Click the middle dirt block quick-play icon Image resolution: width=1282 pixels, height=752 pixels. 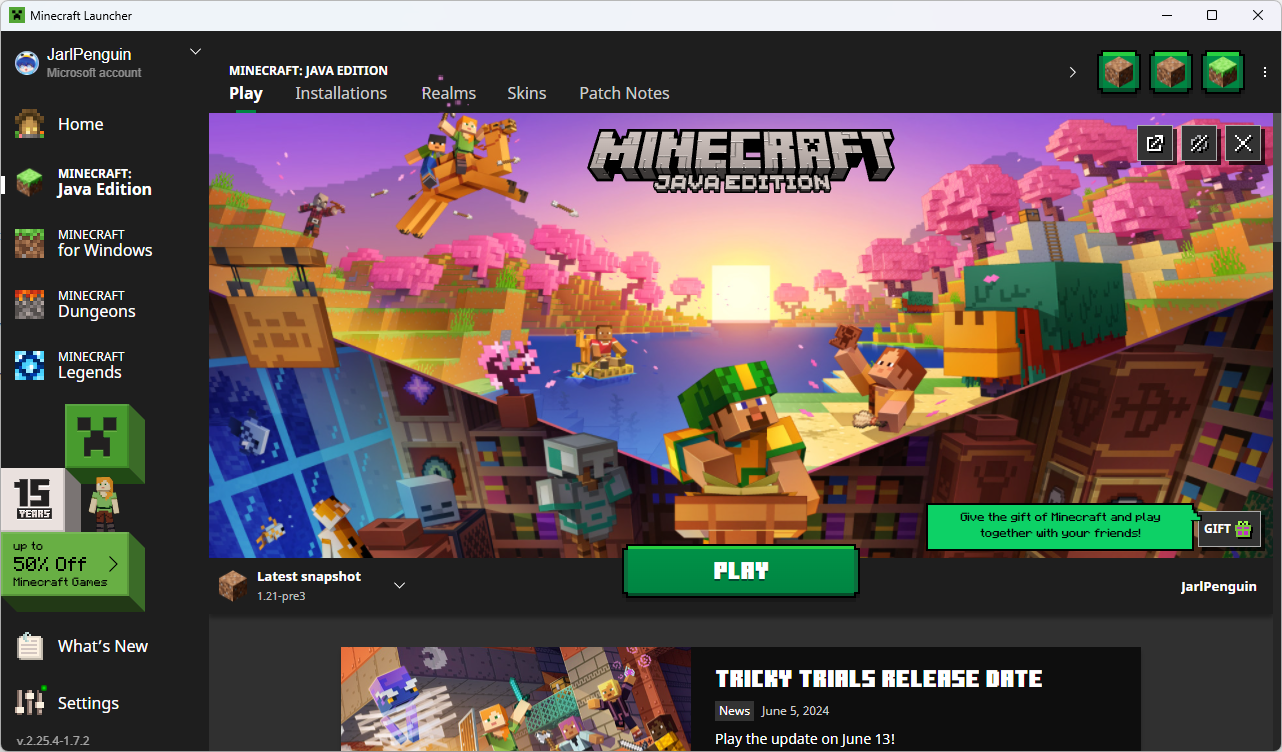tap(1171, 71)
